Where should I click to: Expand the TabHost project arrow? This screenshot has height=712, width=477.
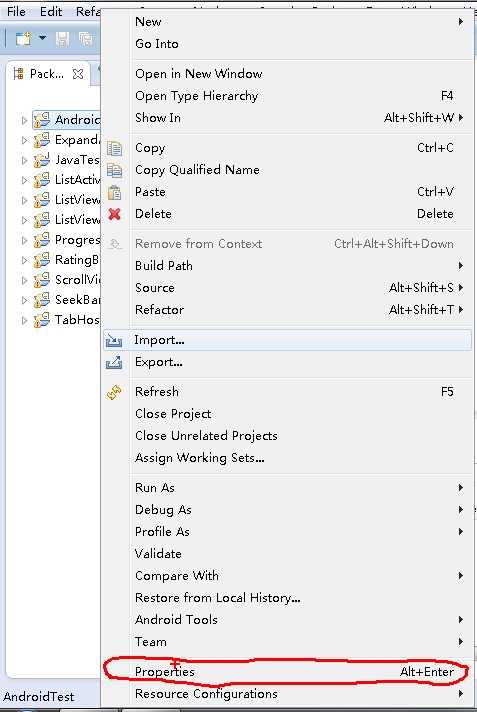tap(25, 320)
